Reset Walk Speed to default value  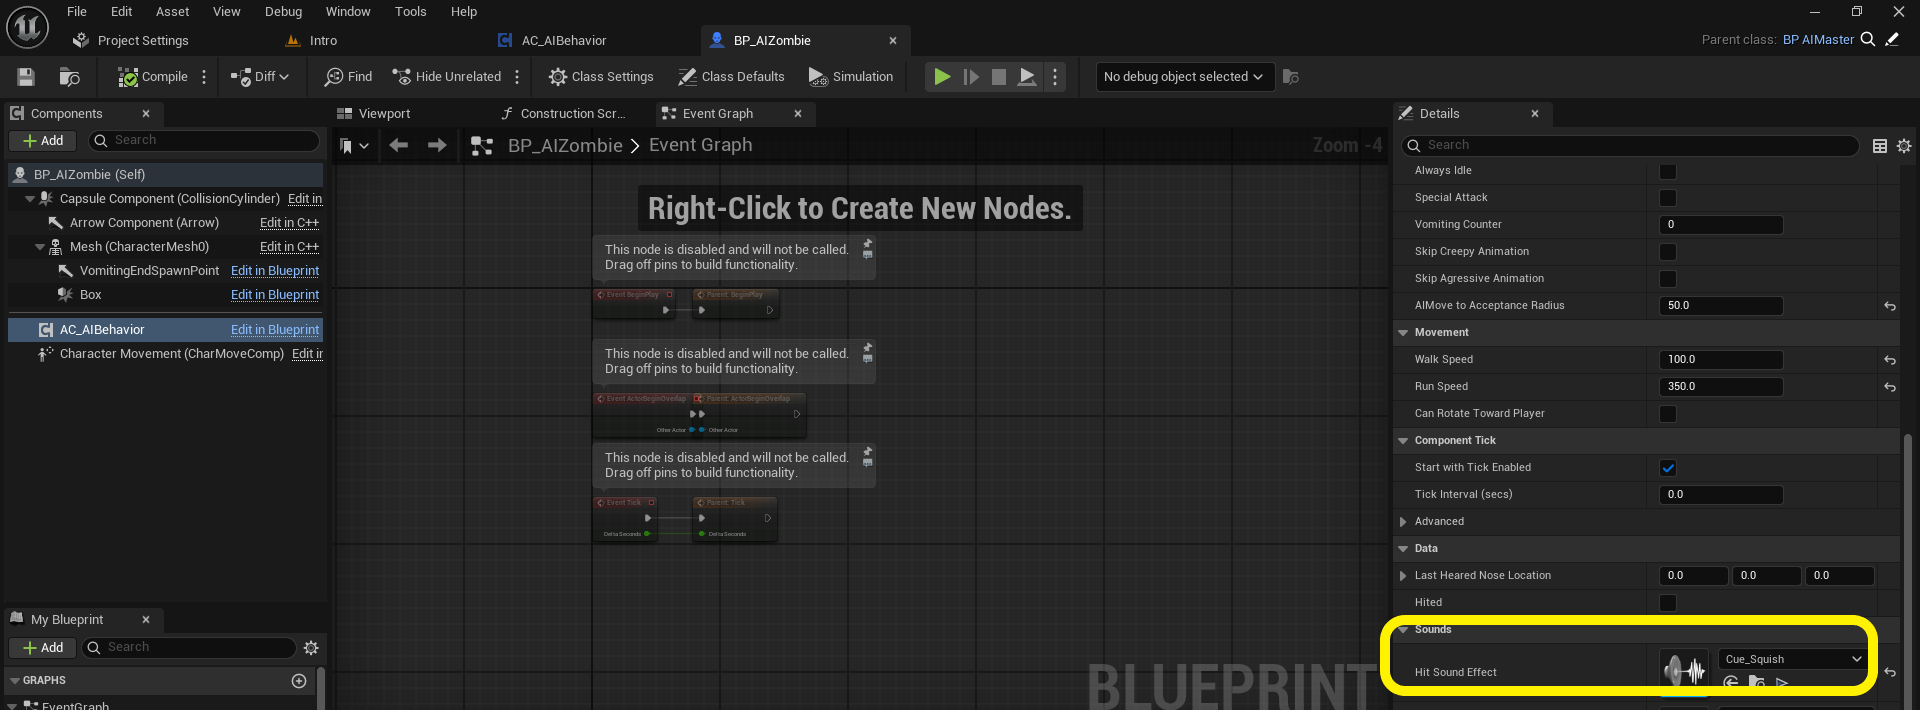1889,360
